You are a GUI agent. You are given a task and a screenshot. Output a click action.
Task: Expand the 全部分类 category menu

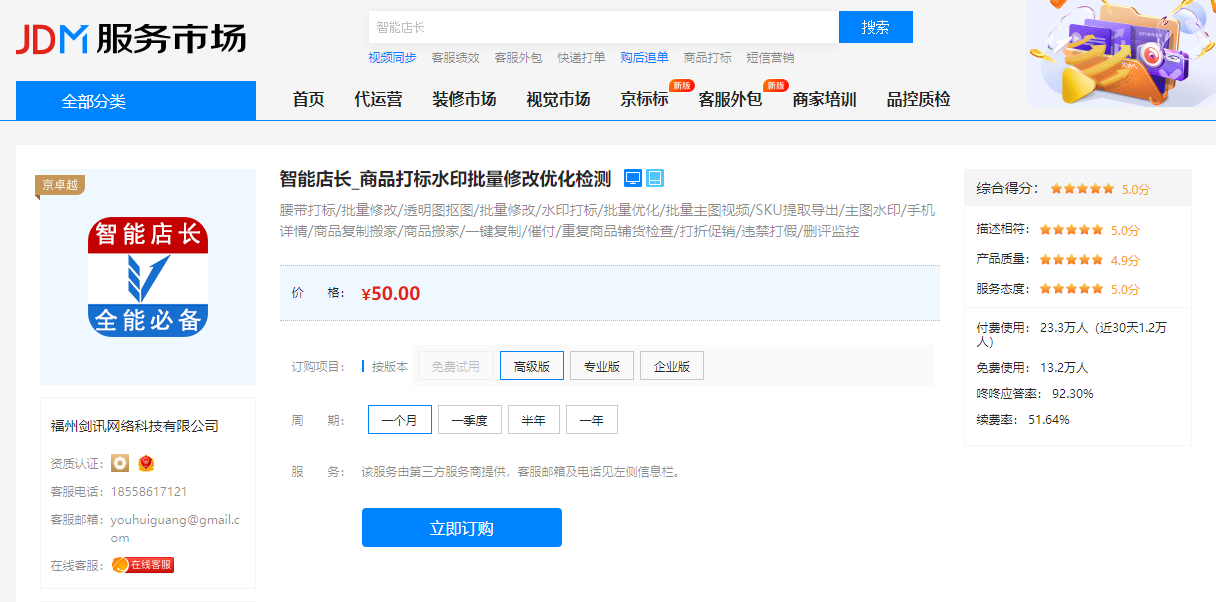coord(136,101)
